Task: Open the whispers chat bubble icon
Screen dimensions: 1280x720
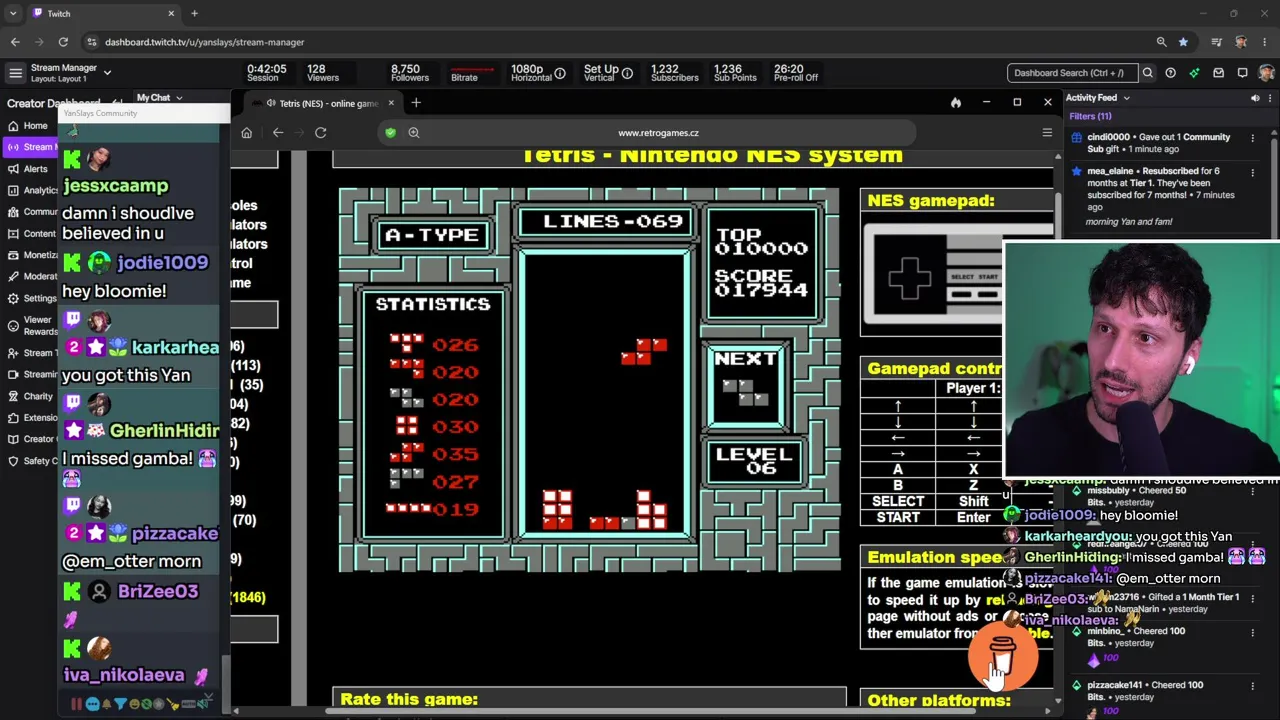Action: click(x=1243, y=73)
